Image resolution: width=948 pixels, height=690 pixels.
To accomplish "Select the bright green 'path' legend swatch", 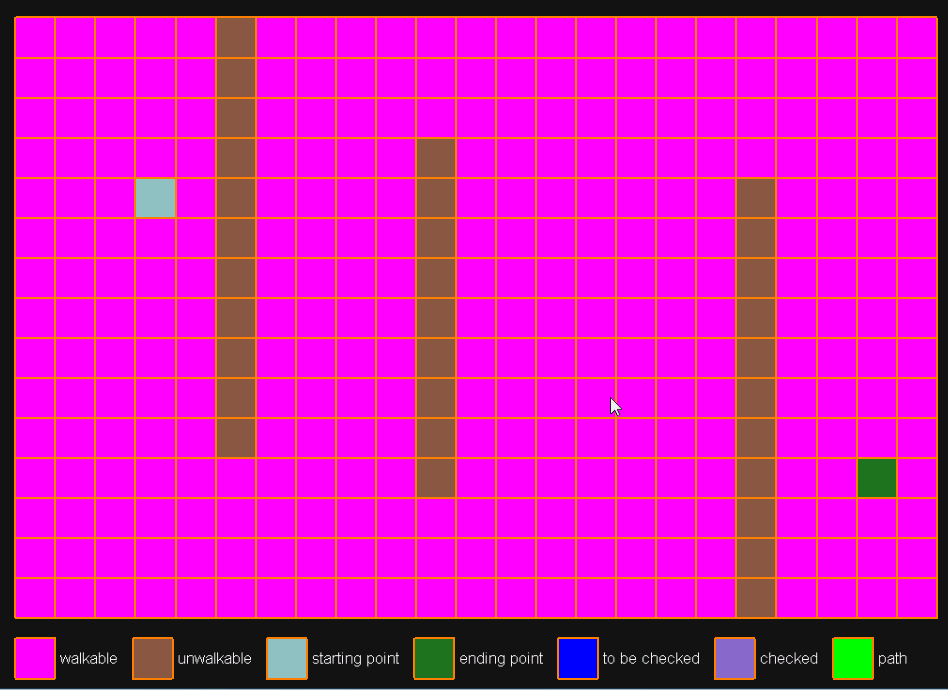I will pos(852,658).
